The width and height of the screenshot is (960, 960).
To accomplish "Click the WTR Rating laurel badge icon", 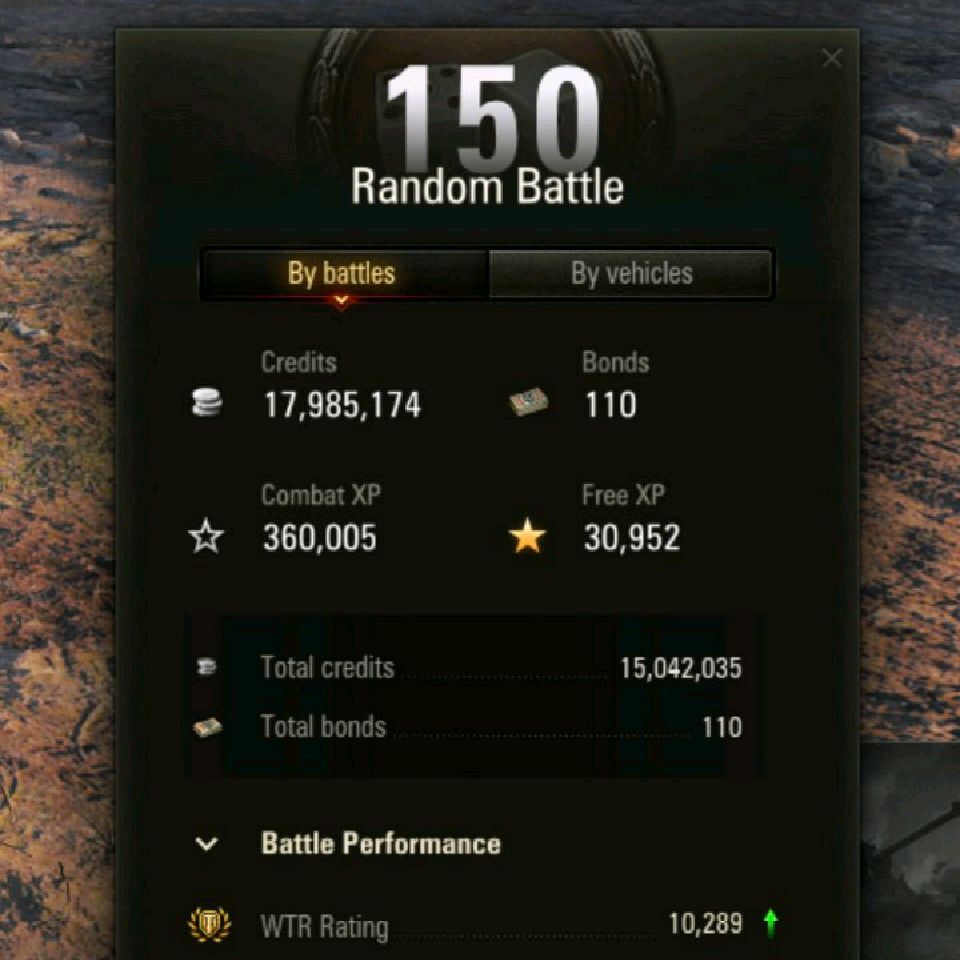I will 209,924.
